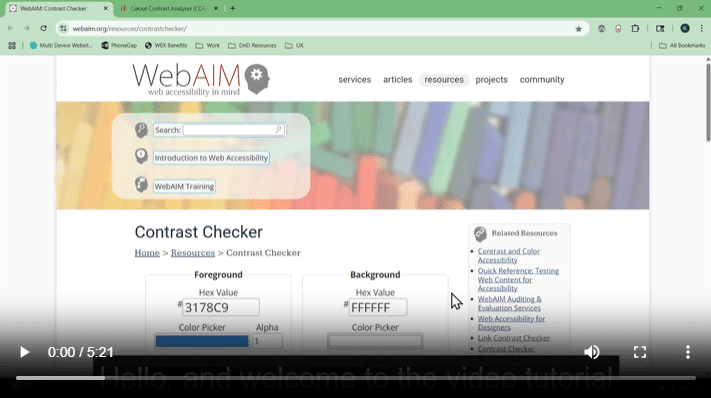Open the browser extensions puzzle icon
Image resolution: width=711 pixels, height=398 pixels.
point(635,29)
